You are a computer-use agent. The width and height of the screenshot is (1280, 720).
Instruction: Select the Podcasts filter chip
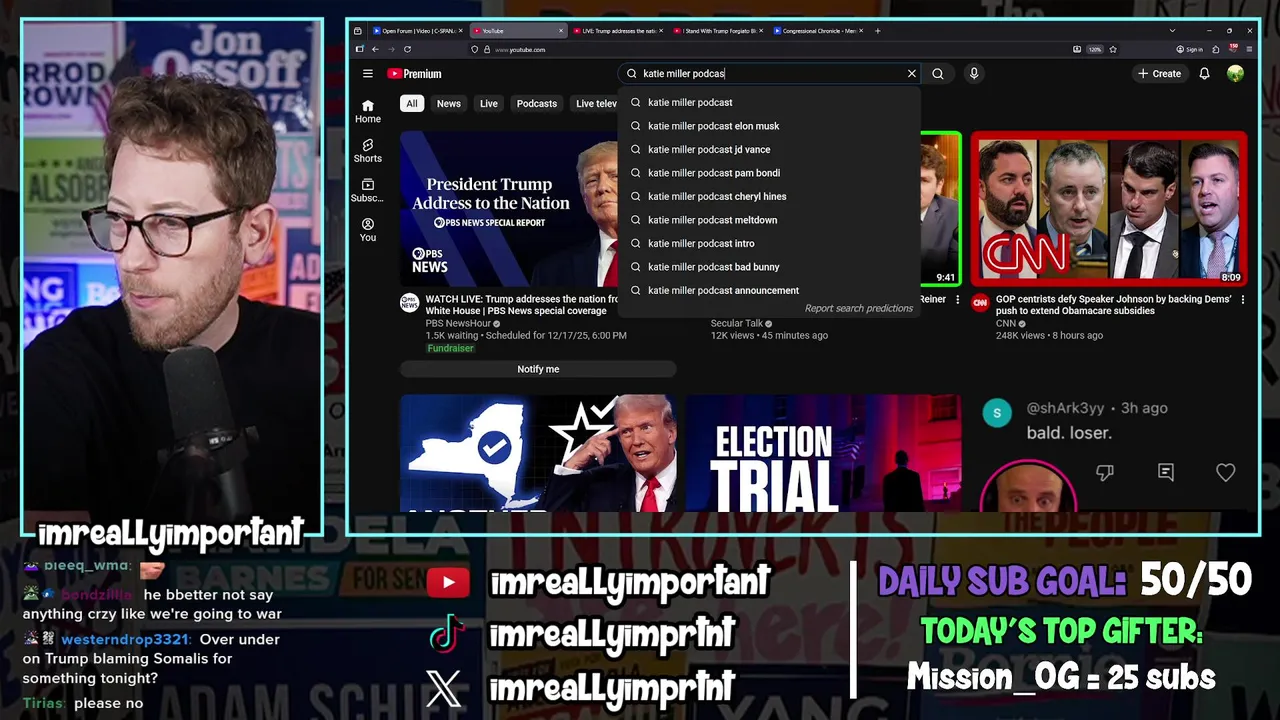(537, 103)
